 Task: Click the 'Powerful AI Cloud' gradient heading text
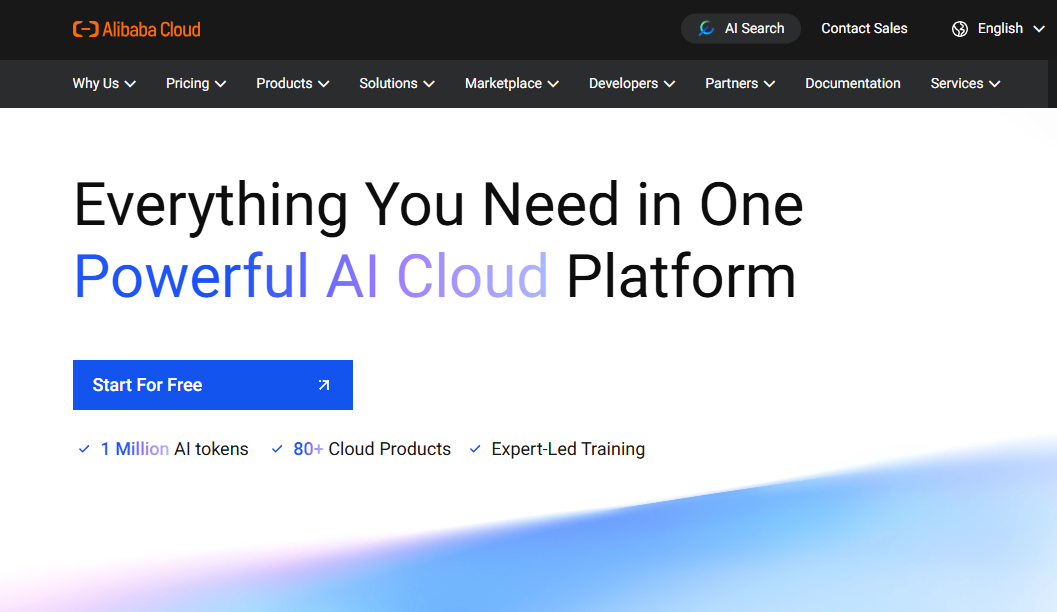311,276
